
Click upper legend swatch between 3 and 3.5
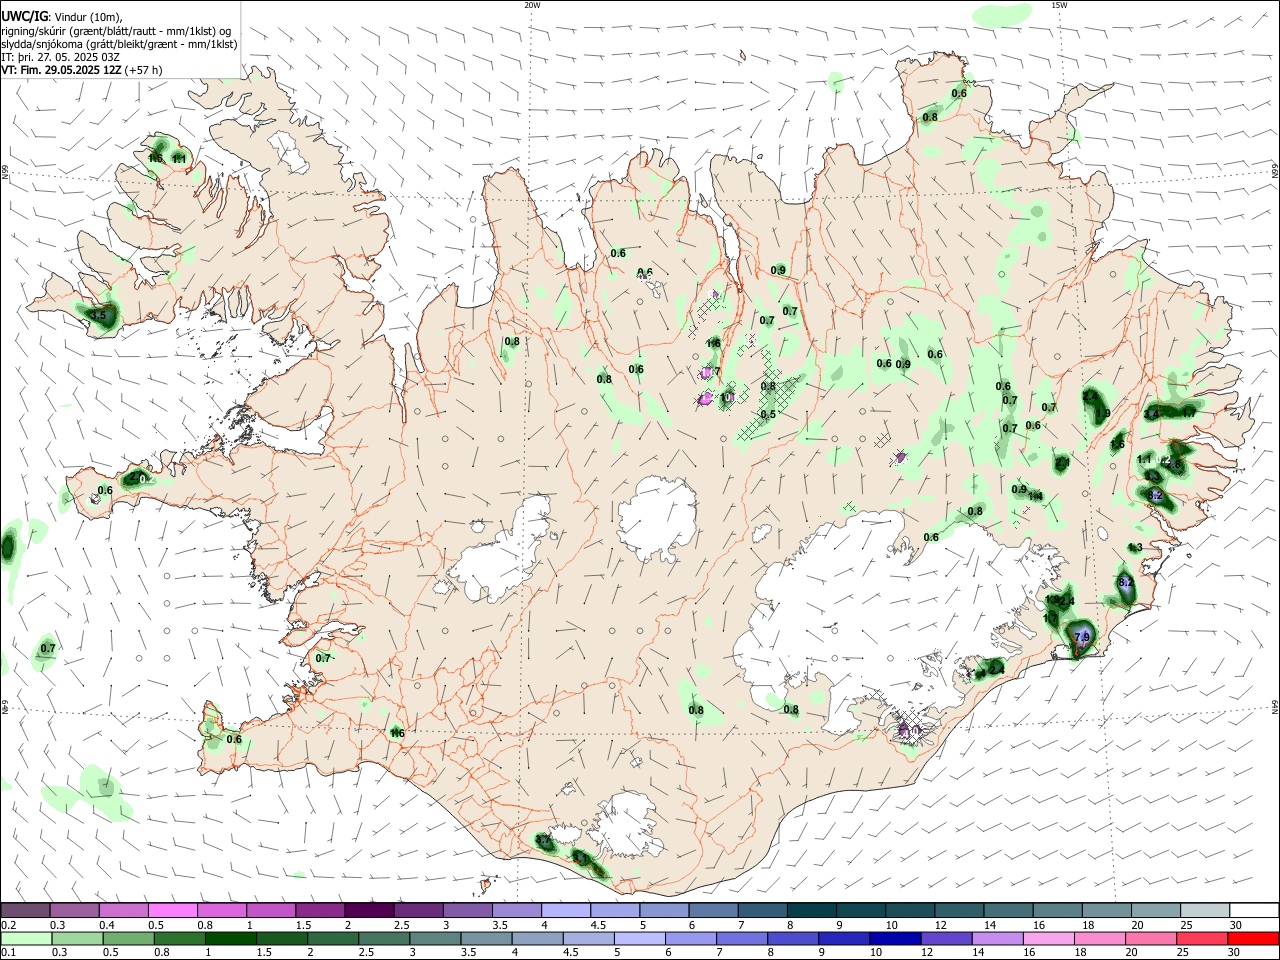click(x=468, y=910)
